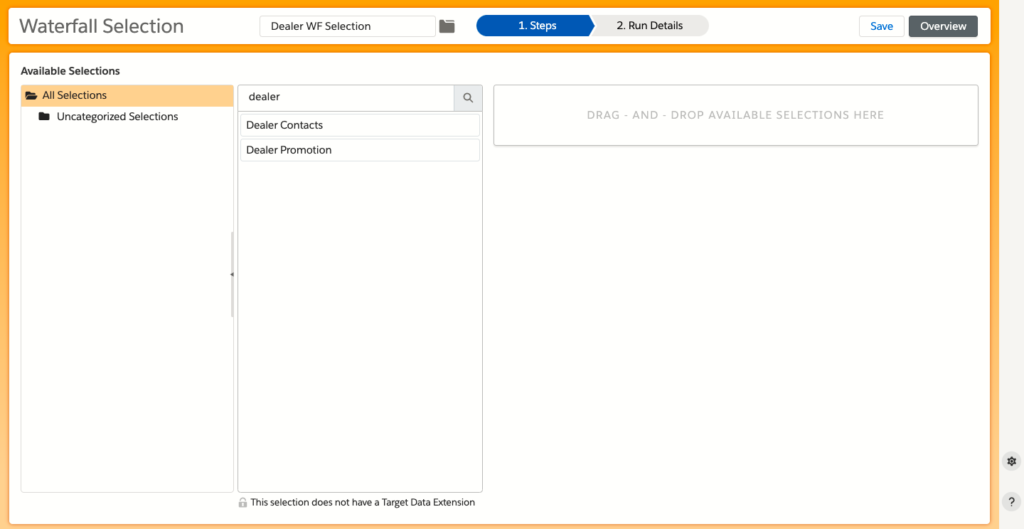Click the magnifying glass search button

coord(468,98)
